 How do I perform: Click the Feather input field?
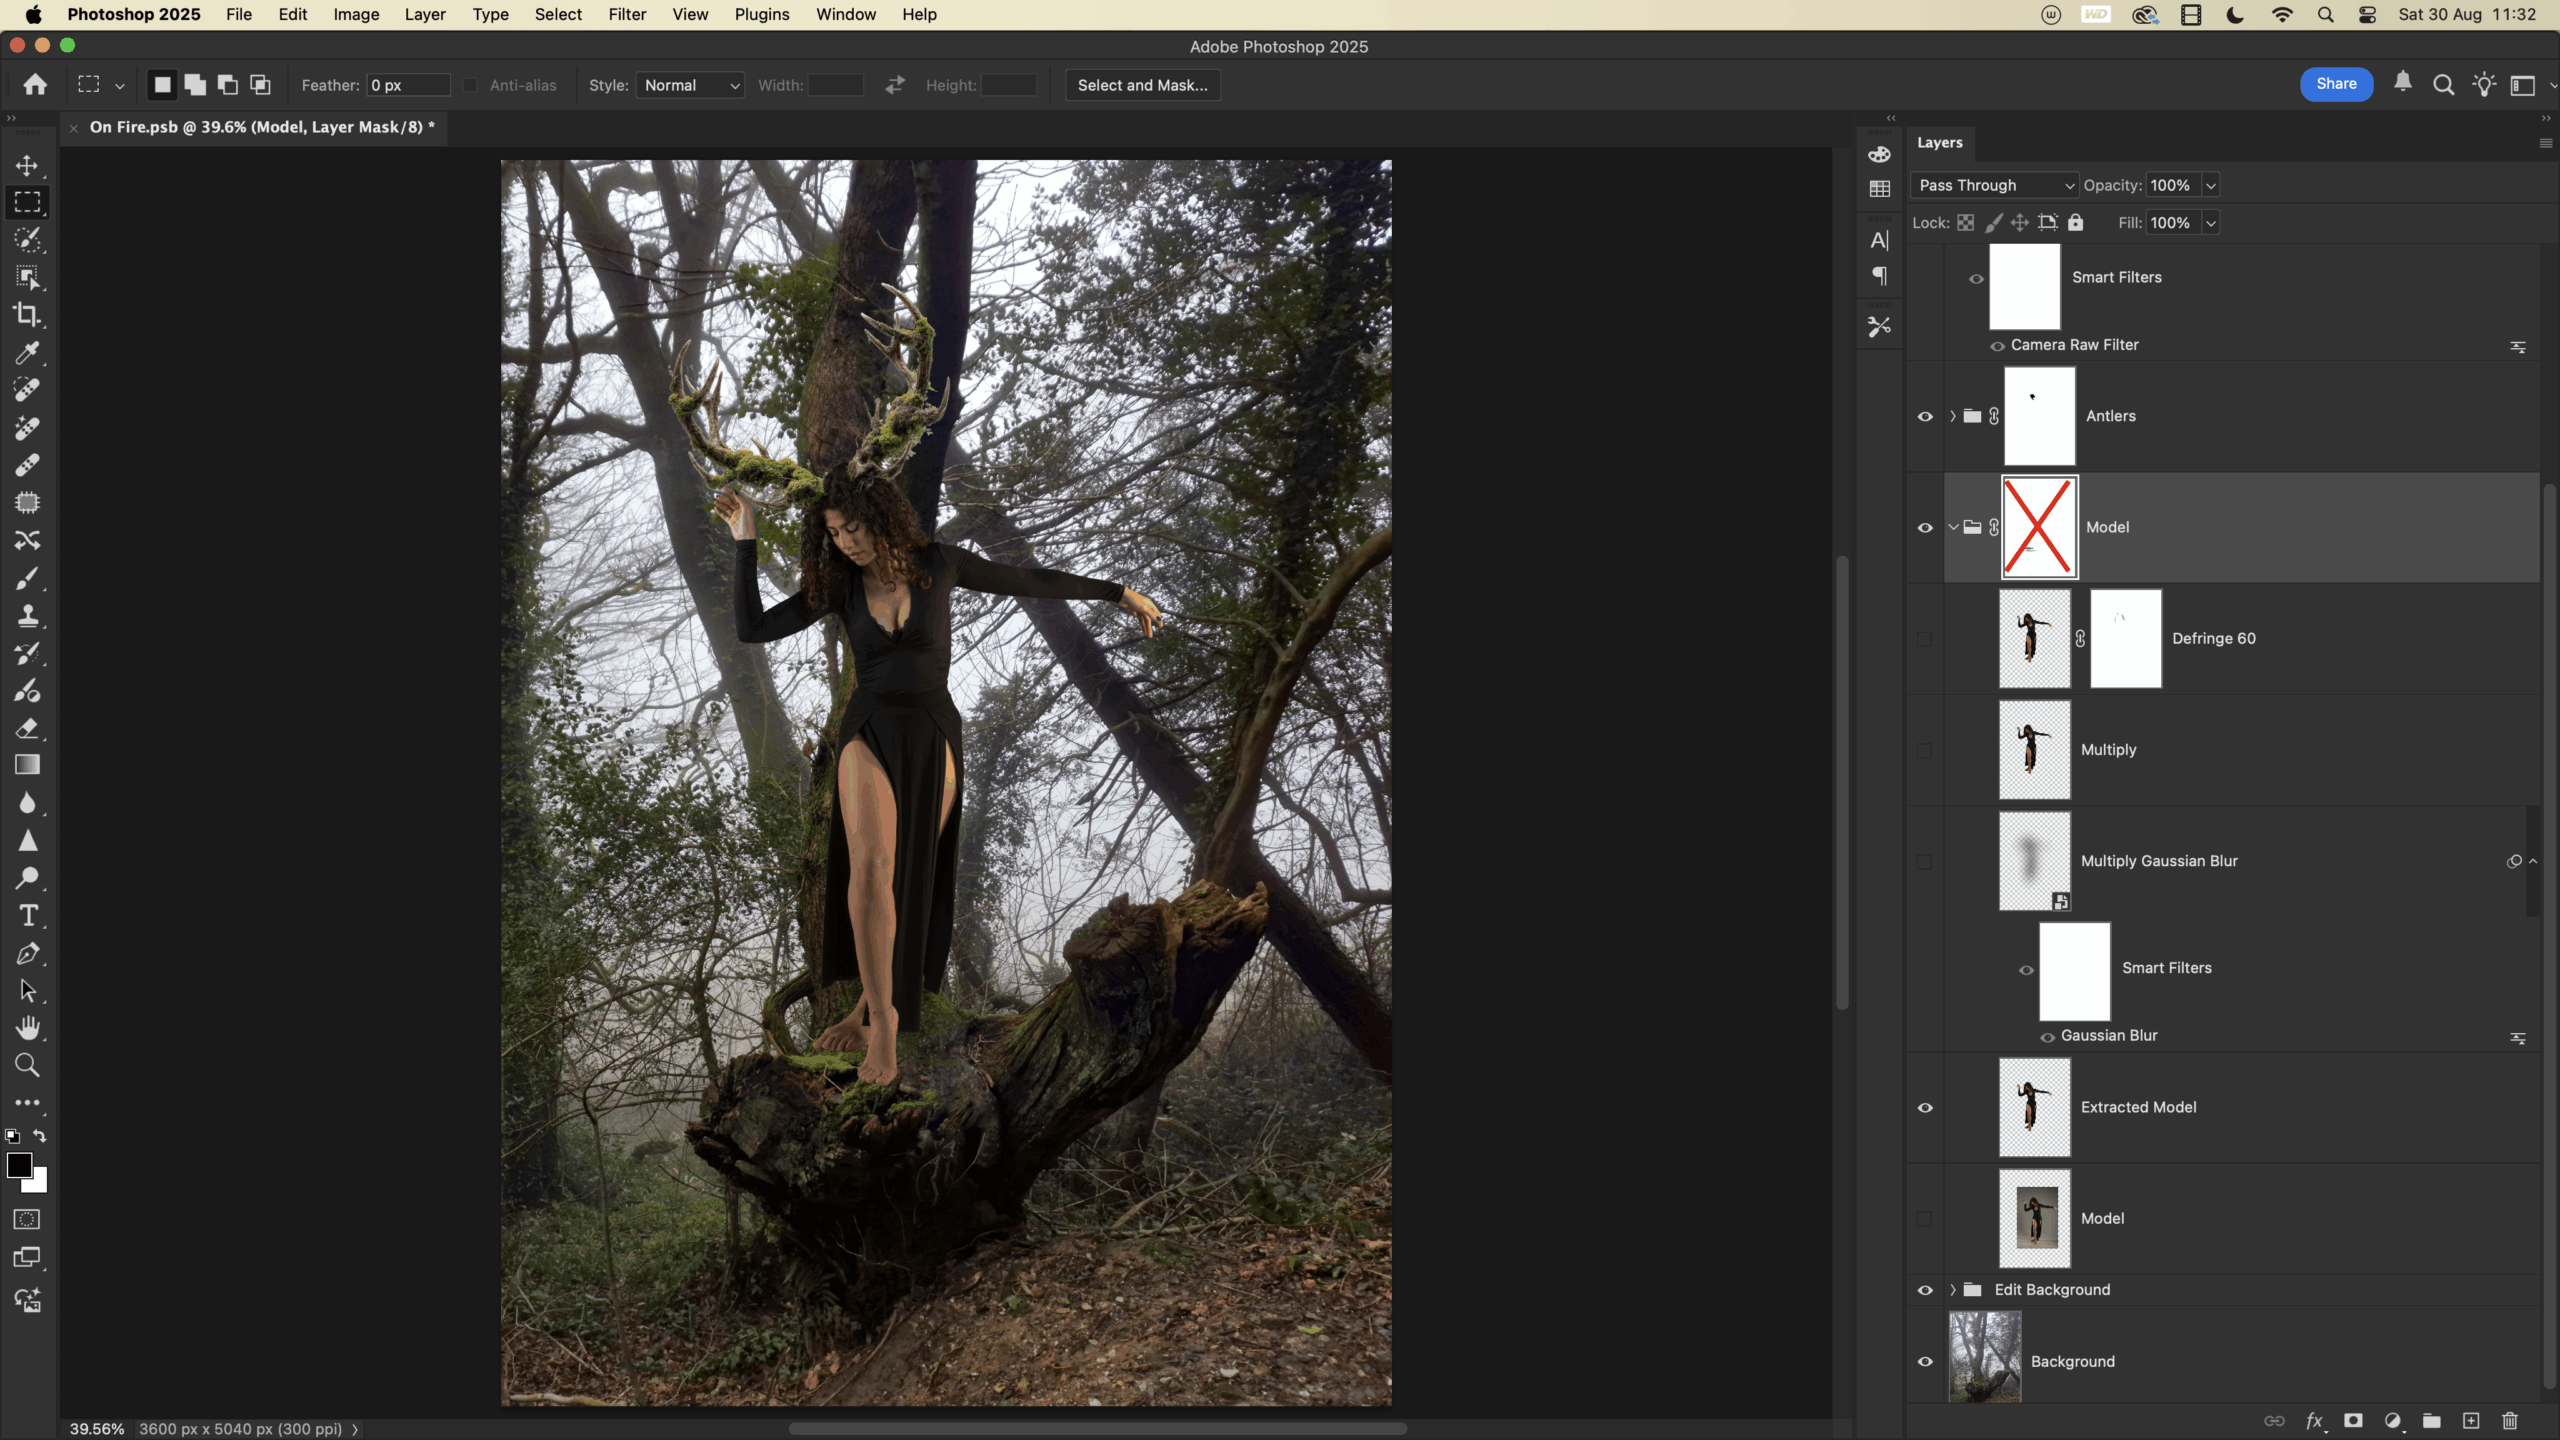(407, 86)
